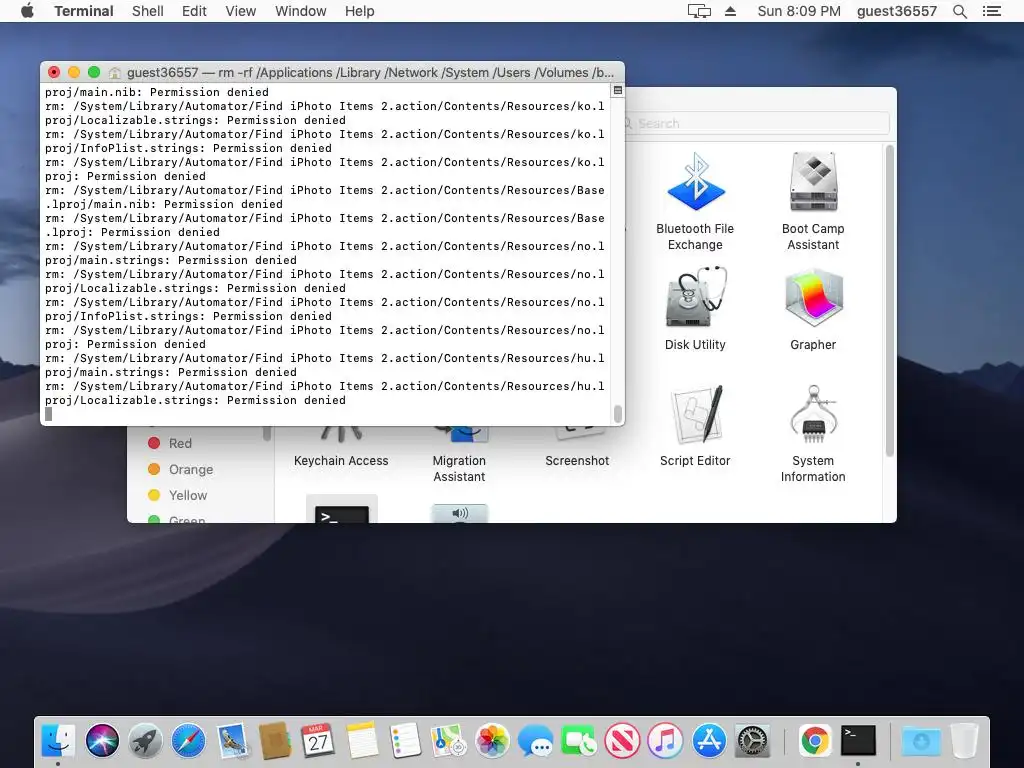1024x768 pixels.
Task: Open Safari from the Dock
Action: [188, 741]
